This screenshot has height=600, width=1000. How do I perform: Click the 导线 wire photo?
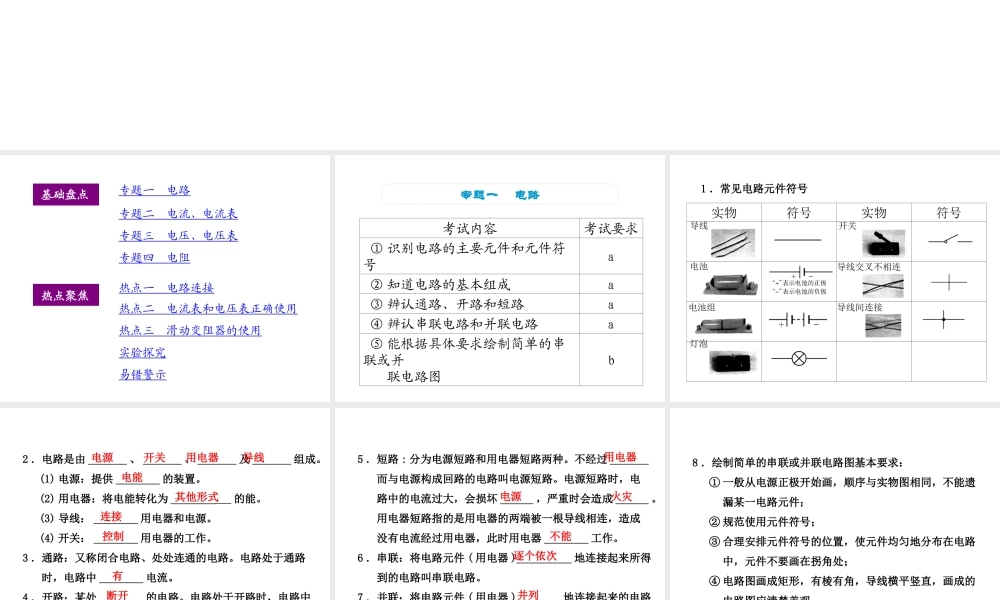(x=733, y=243)
